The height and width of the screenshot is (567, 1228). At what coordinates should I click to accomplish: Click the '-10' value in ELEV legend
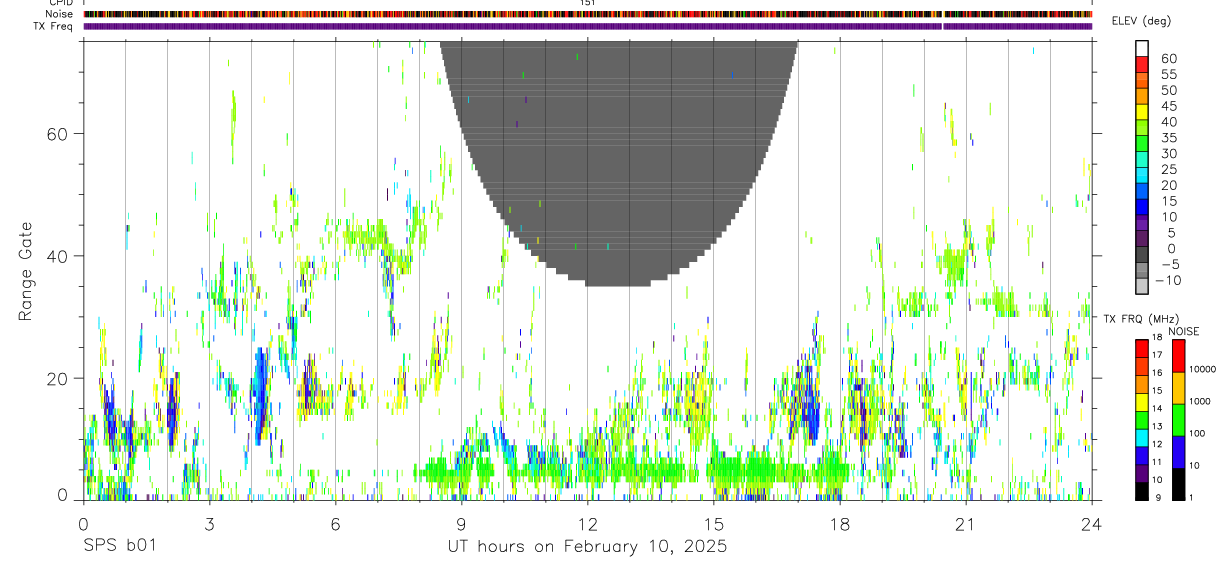tap(1167, 281)
